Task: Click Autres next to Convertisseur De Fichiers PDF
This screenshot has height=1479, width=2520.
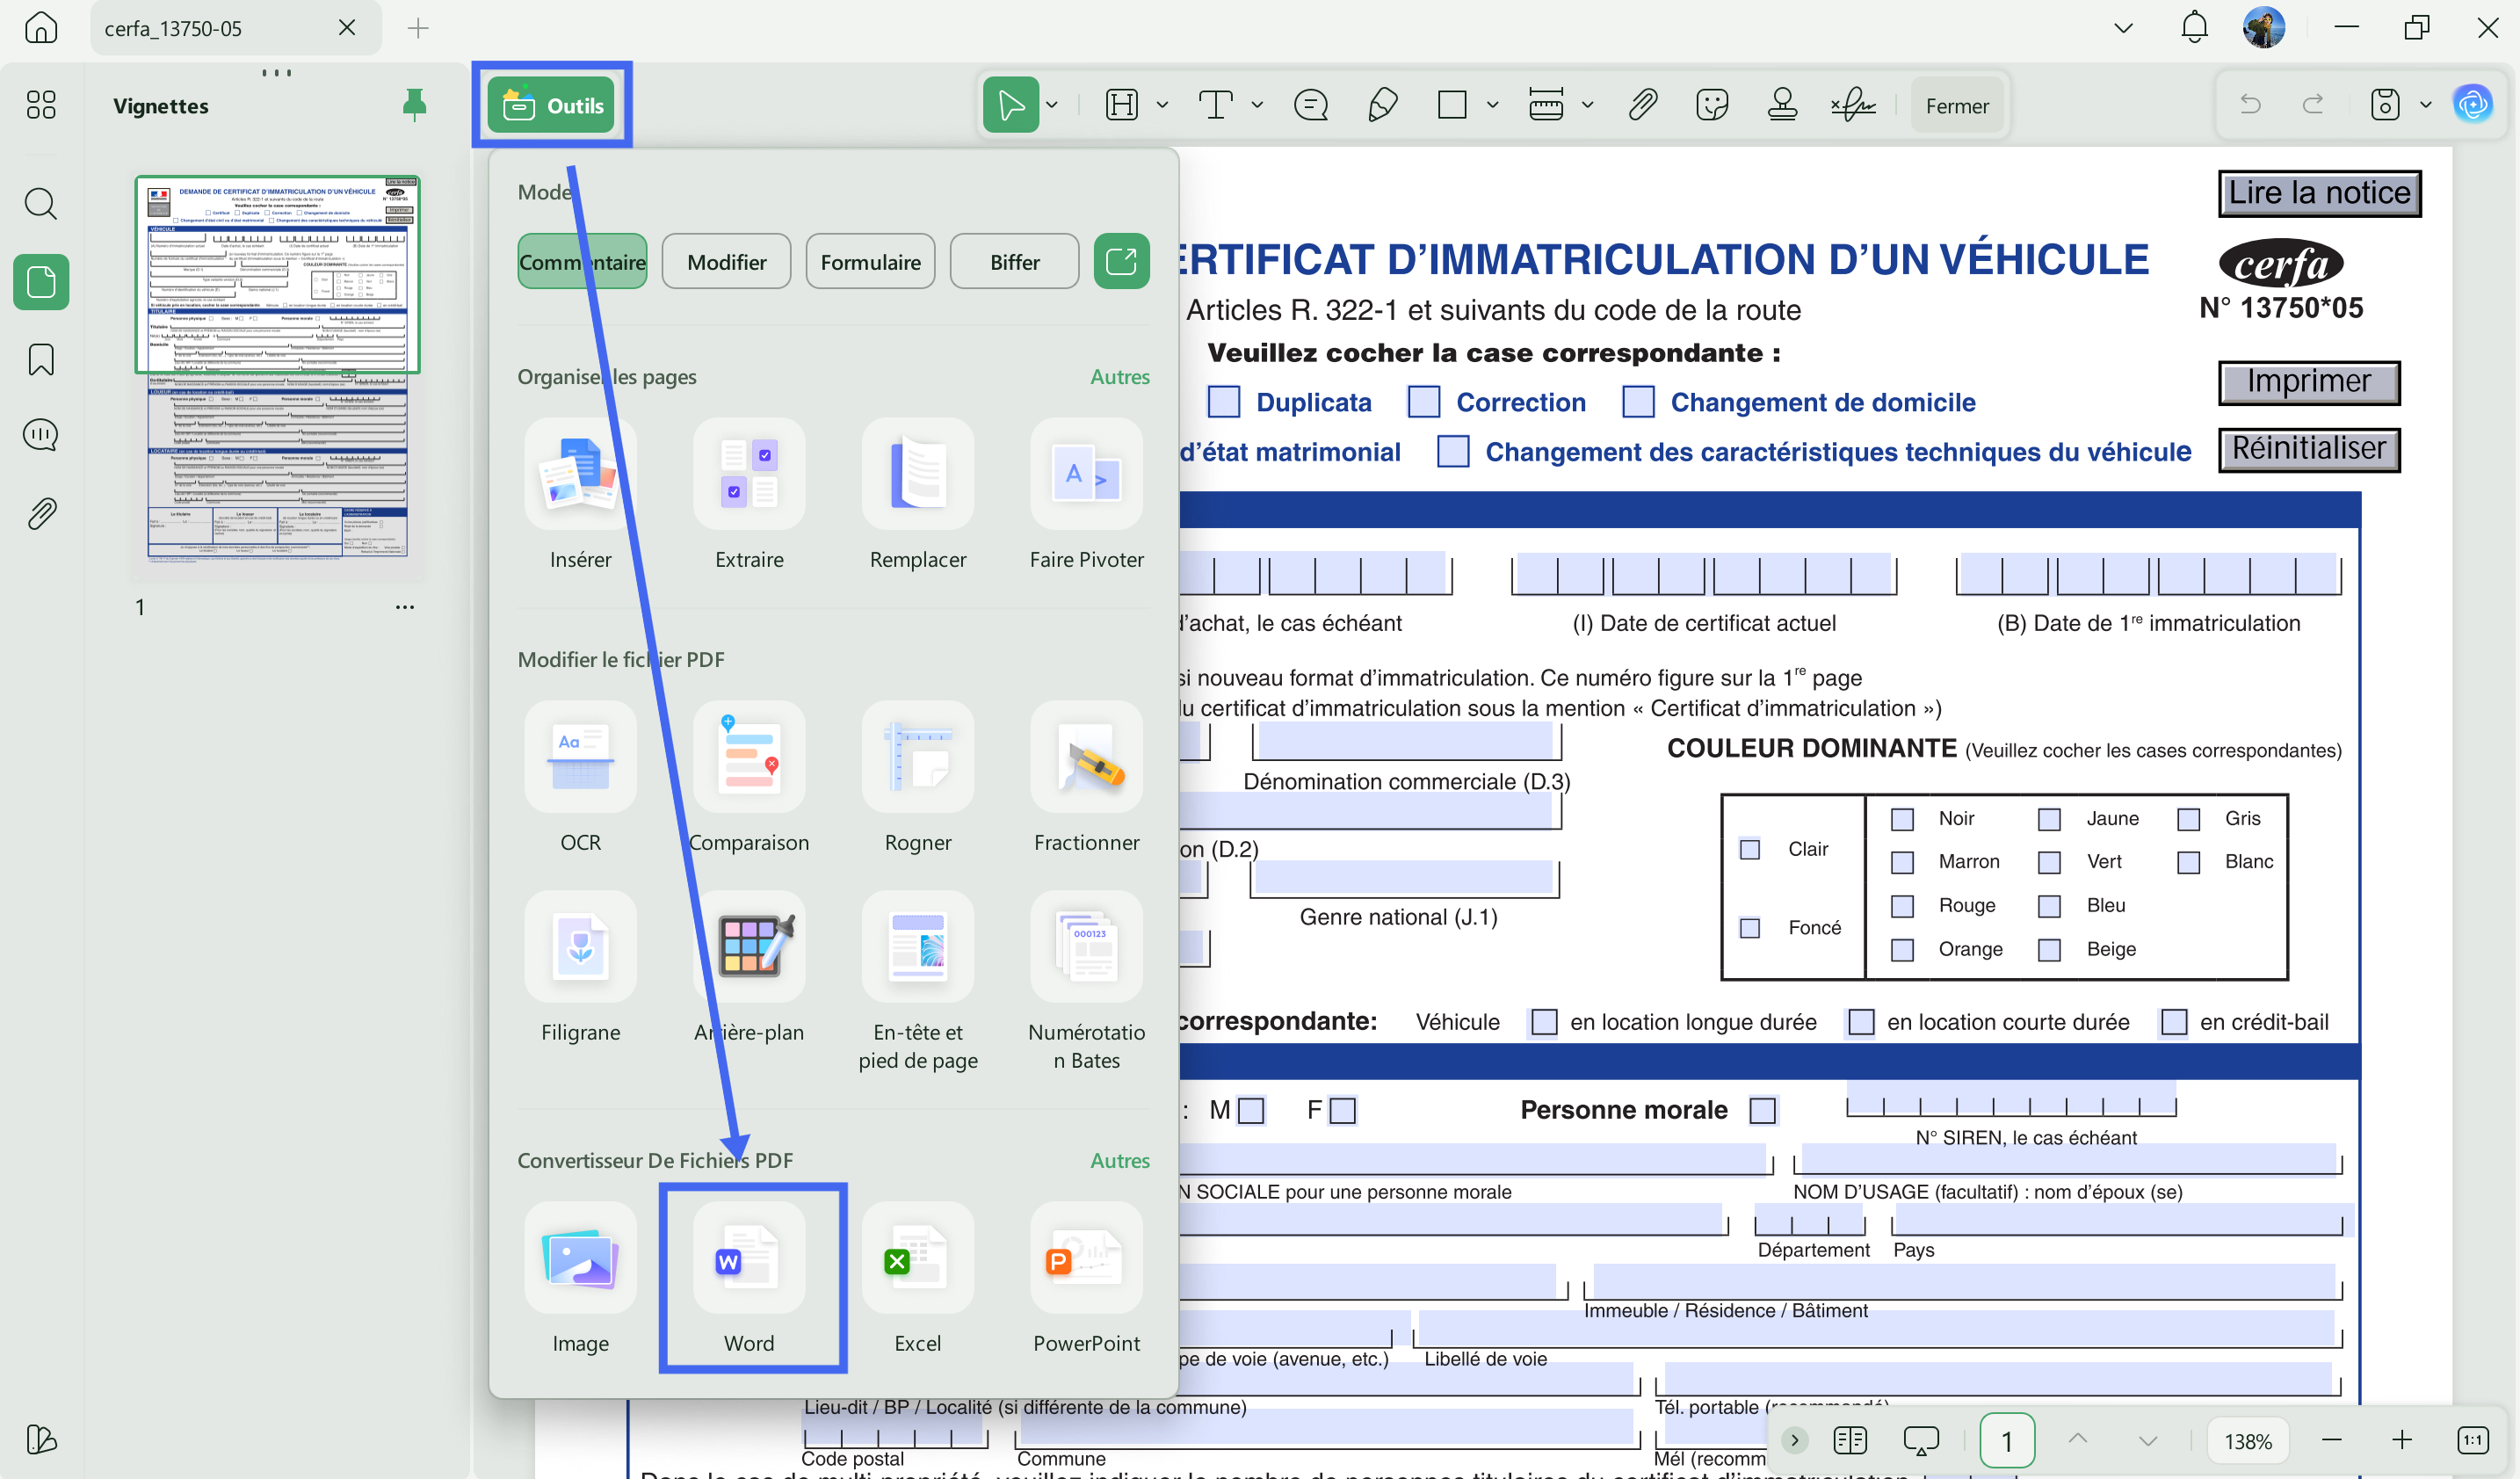Action: [x=1119, y=1161]
